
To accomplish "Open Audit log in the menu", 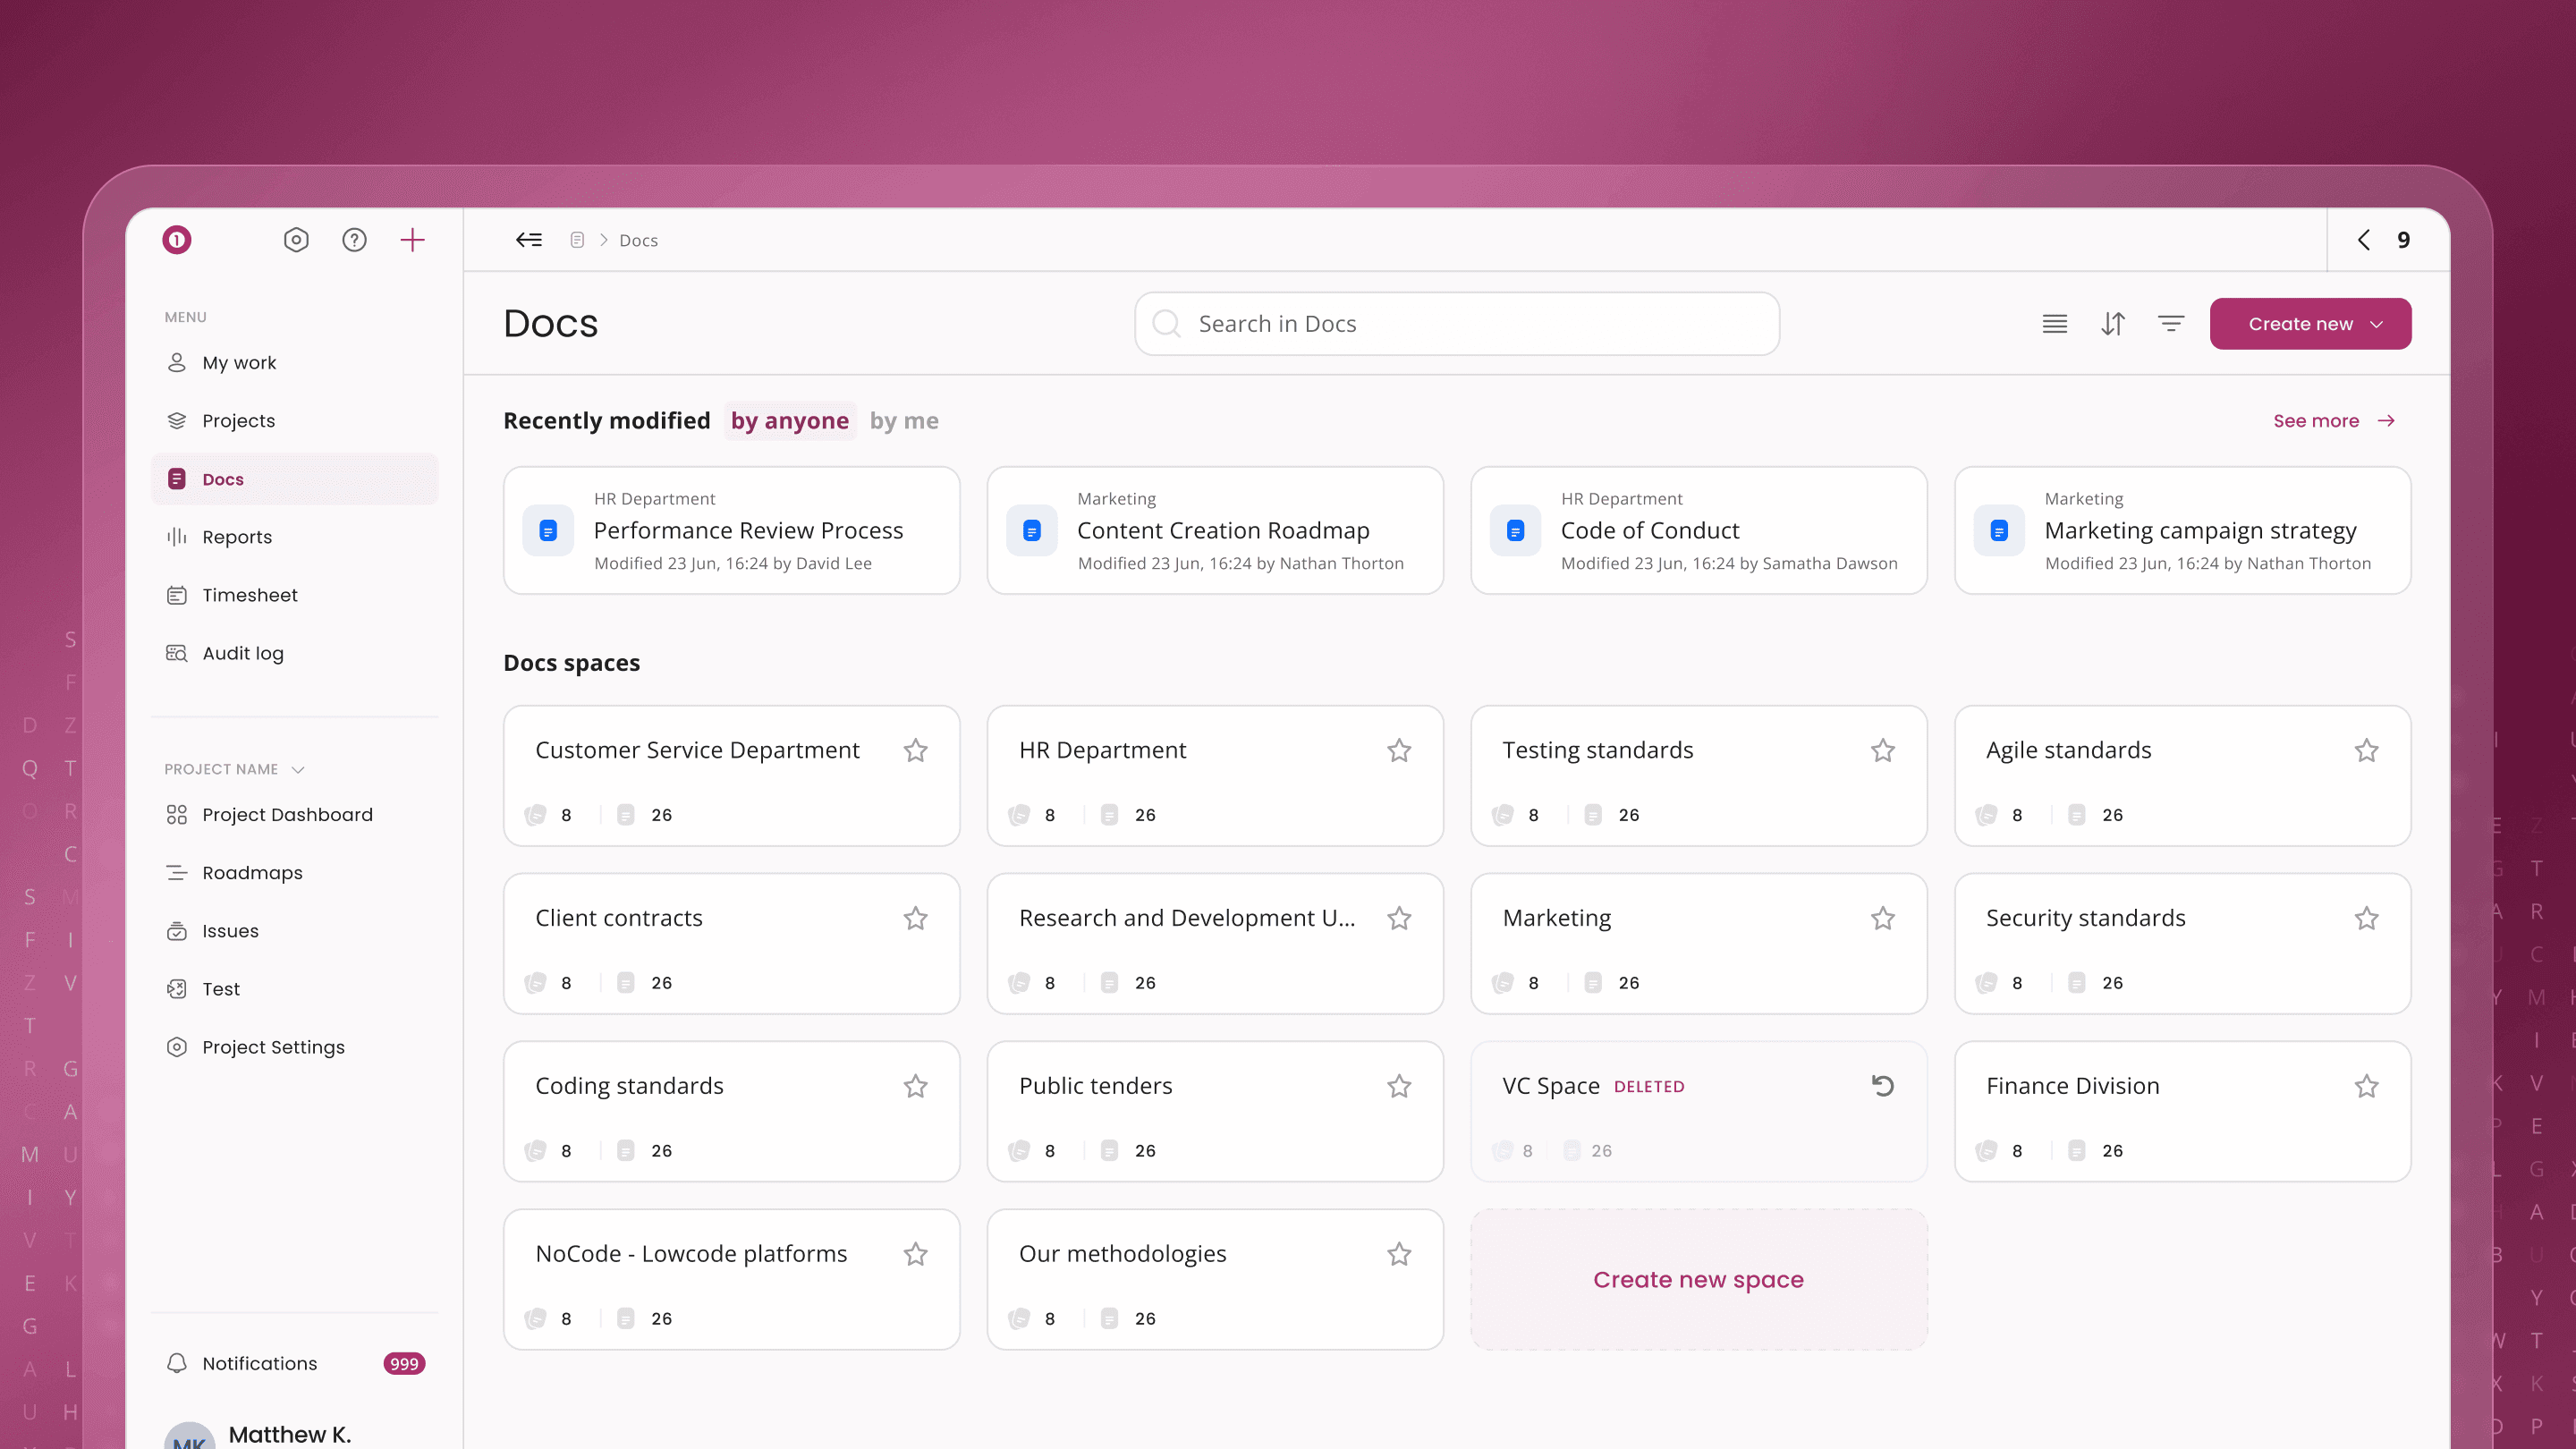I will click(243, 653).
